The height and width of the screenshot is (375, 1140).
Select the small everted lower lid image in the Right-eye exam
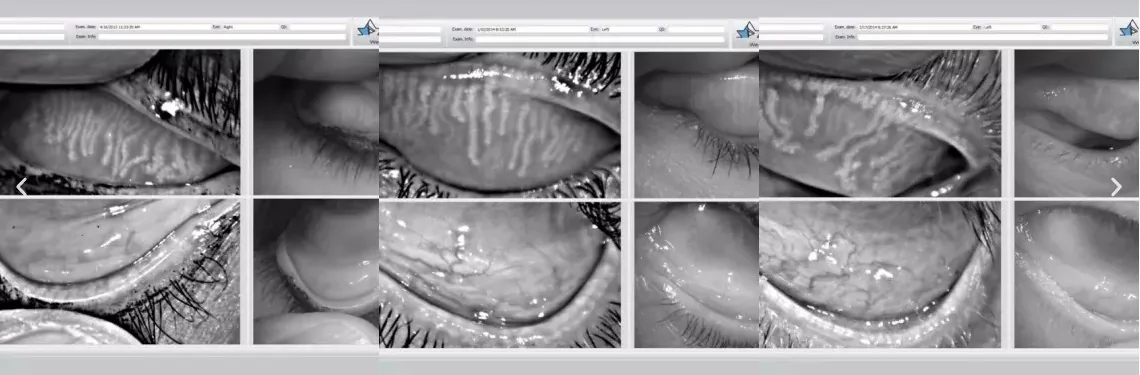[x=316, y=272]
